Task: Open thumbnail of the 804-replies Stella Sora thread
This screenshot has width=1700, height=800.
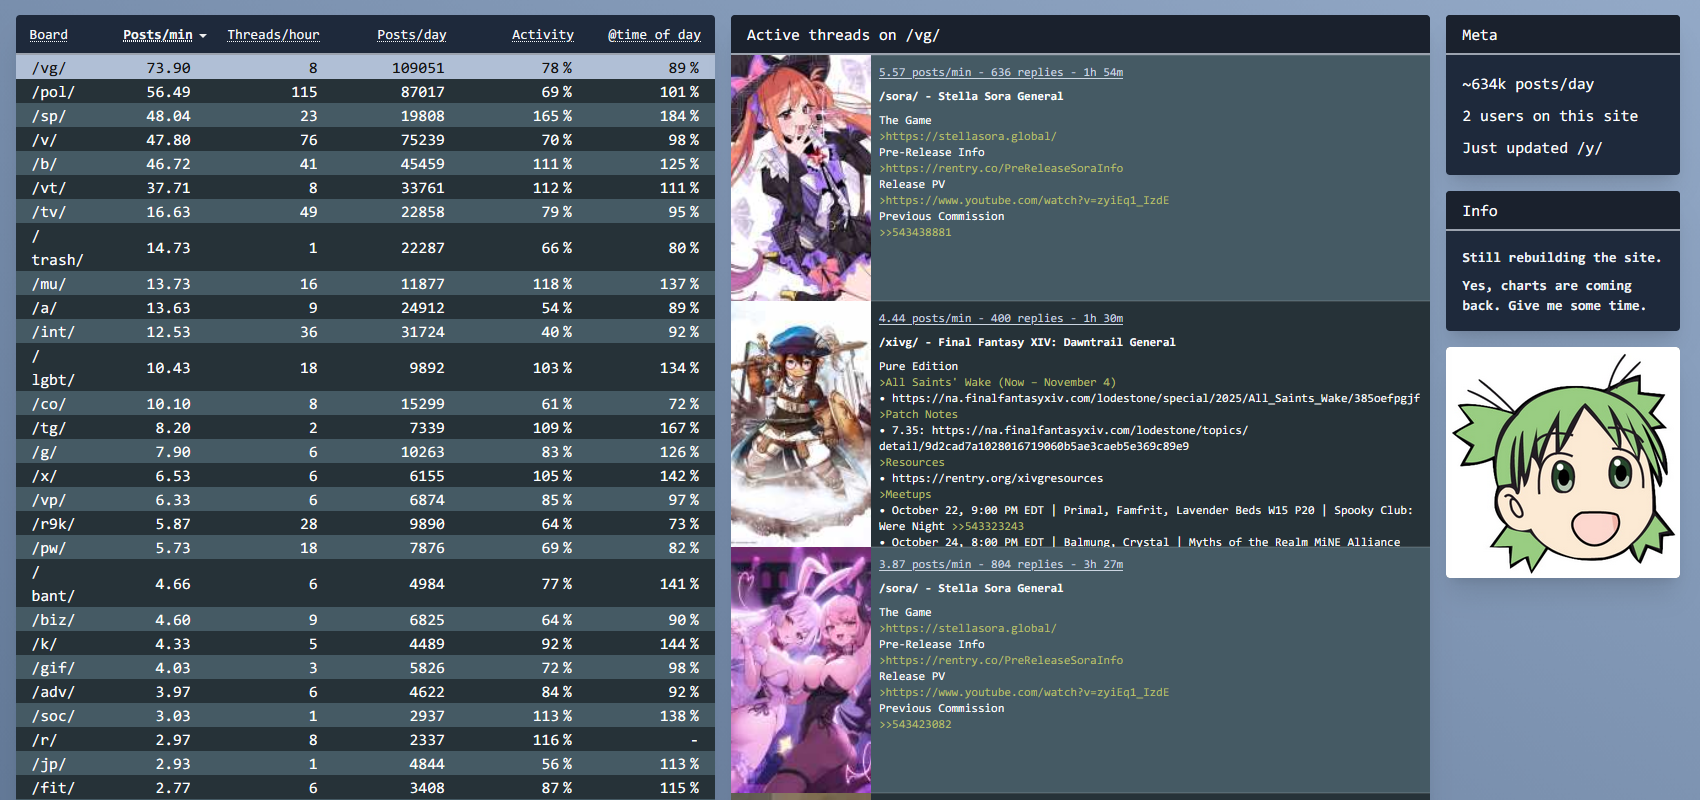Action: [801, 670]
